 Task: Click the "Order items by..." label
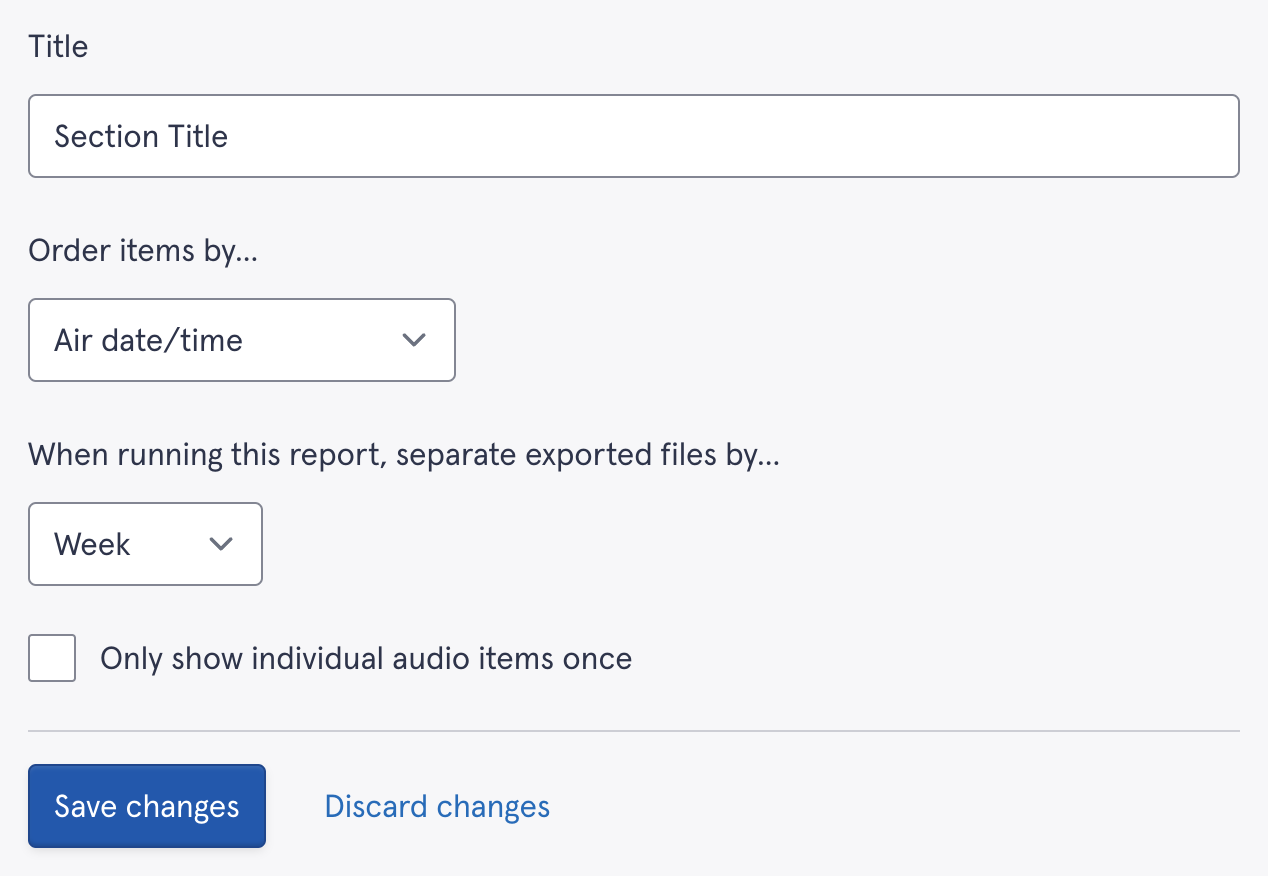pyautogui.click(x=143, y=250)
